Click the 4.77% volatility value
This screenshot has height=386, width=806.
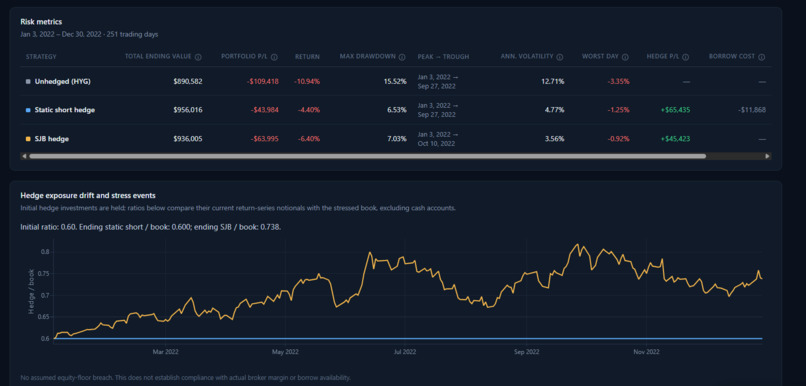pyautogui.click(x=555, y=110)
